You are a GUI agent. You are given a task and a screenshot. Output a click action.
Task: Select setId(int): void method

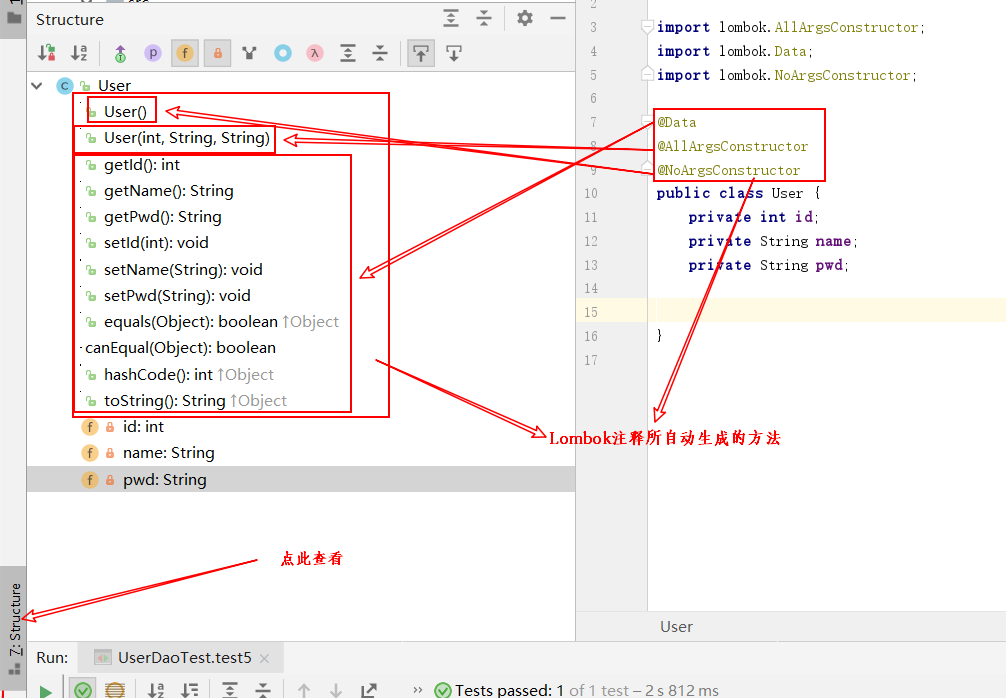(156, 243)
